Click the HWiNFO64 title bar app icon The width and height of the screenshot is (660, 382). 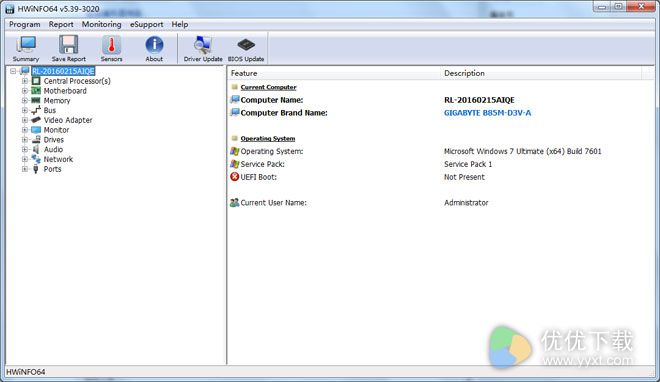10,9
